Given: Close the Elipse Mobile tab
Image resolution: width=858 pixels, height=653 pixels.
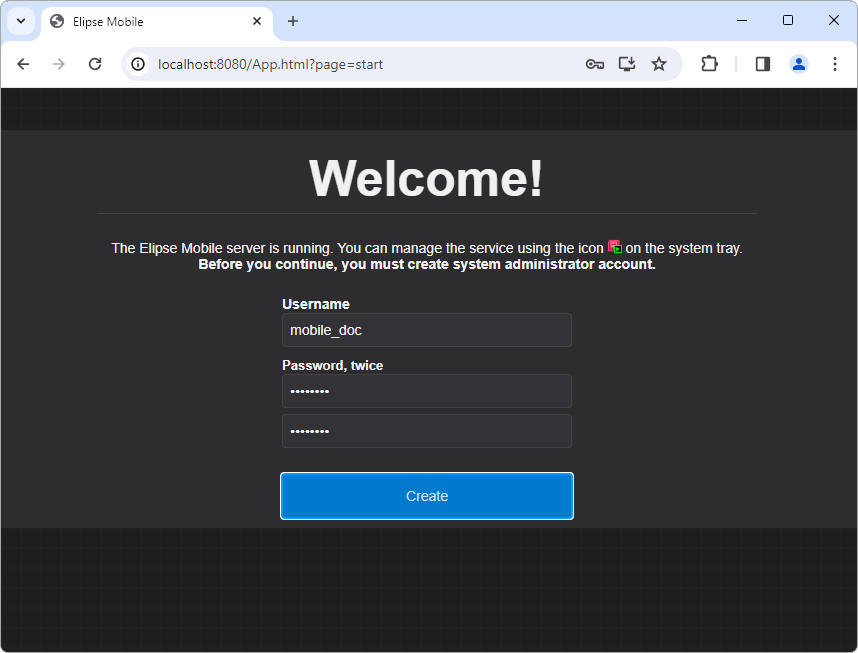Looking at the screenshot, I should click(x=257, y=21).
